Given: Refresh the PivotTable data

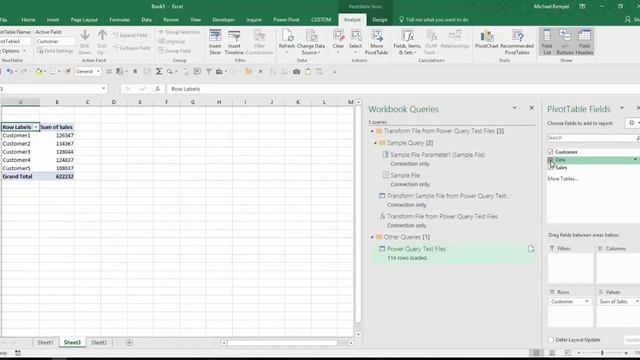Looking at the screenshot, I should click(287, 42).
